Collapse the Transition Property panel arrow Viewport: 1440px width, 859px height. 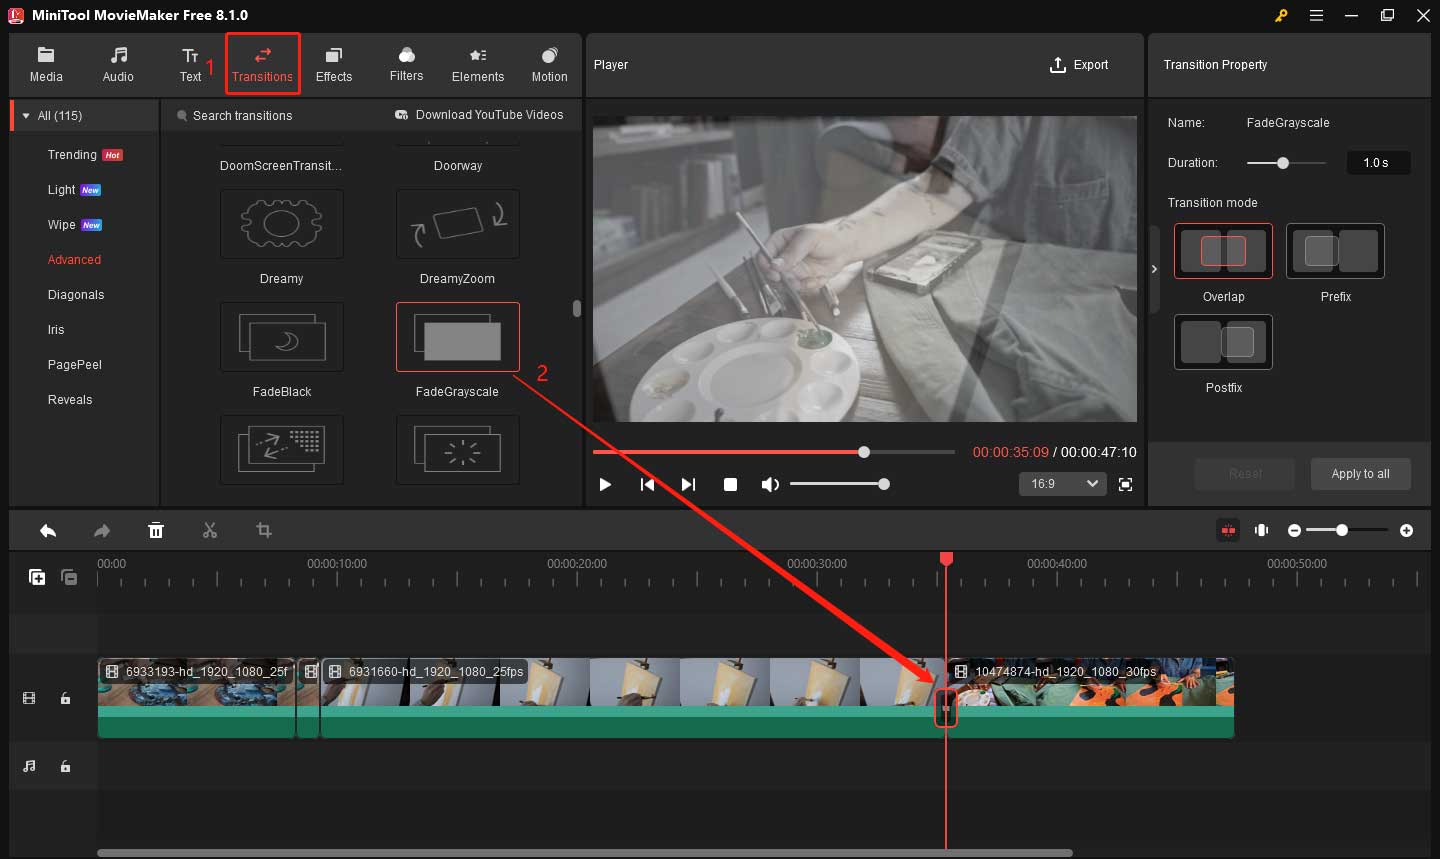coord(1154,269)
